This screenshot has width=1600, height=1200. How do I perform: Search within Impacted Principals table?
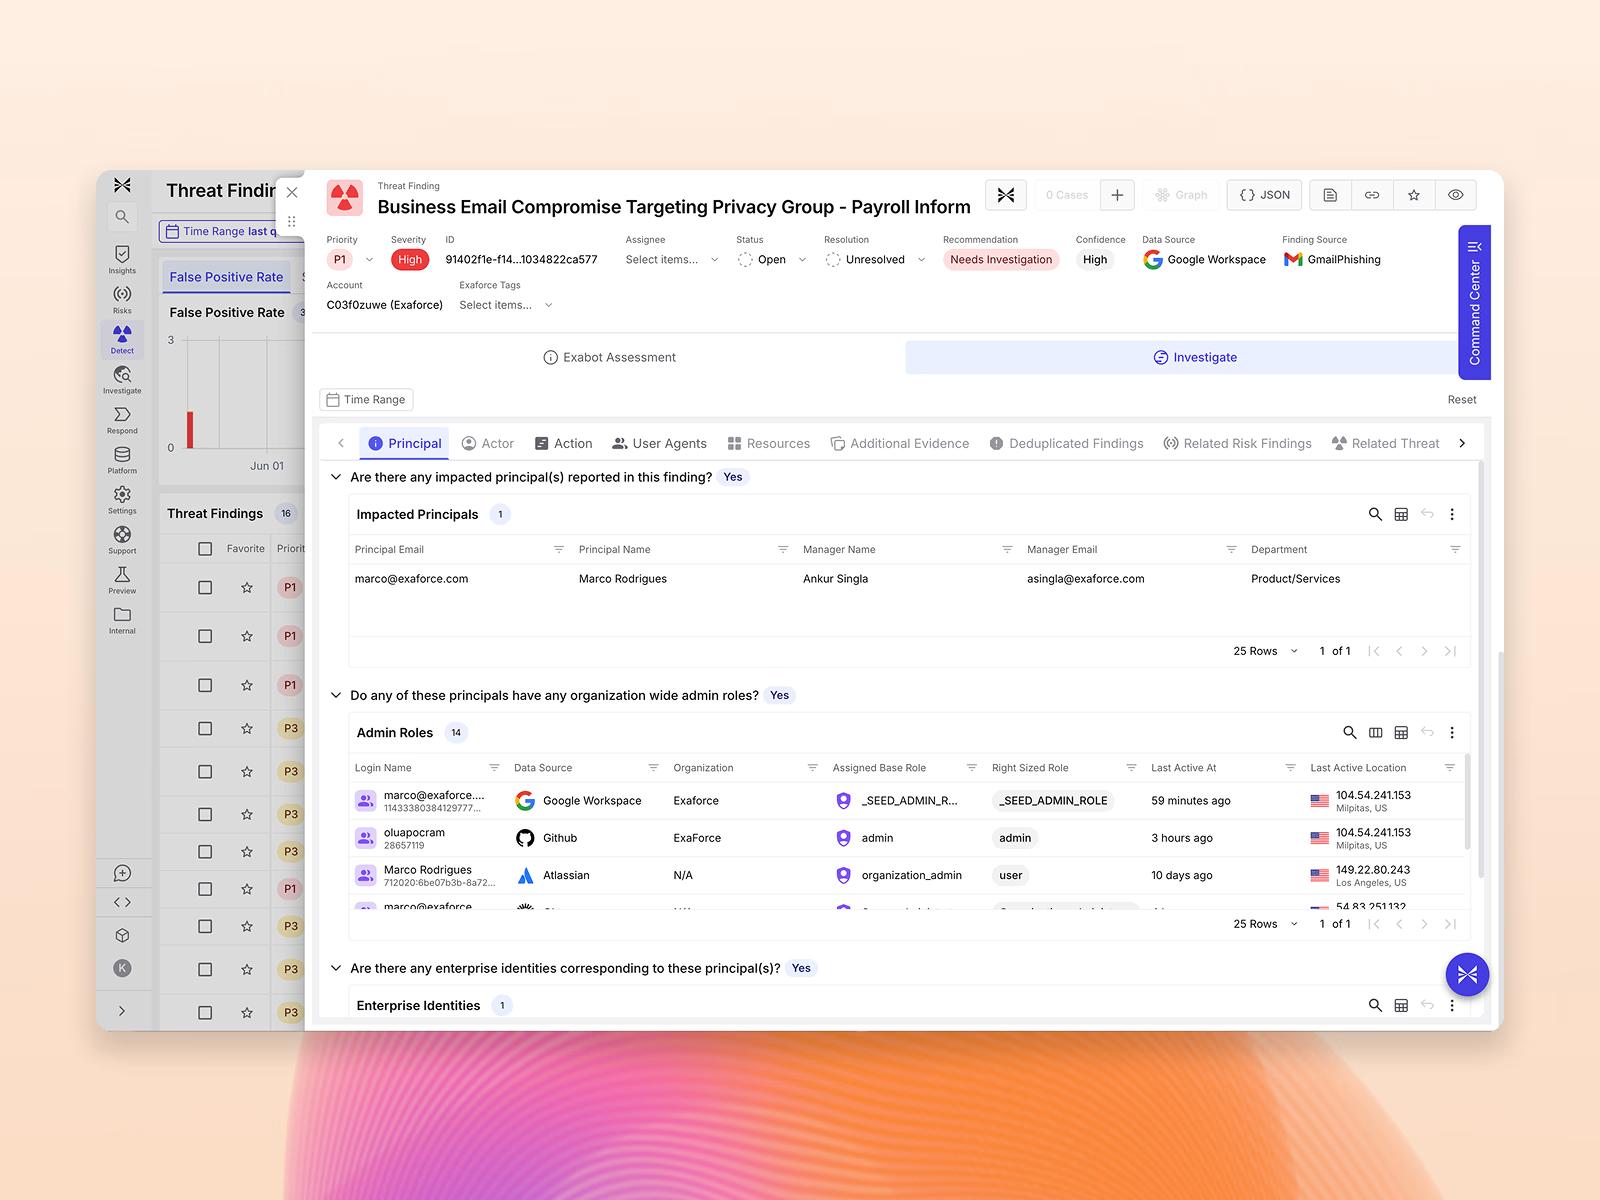pos(1375,514)
